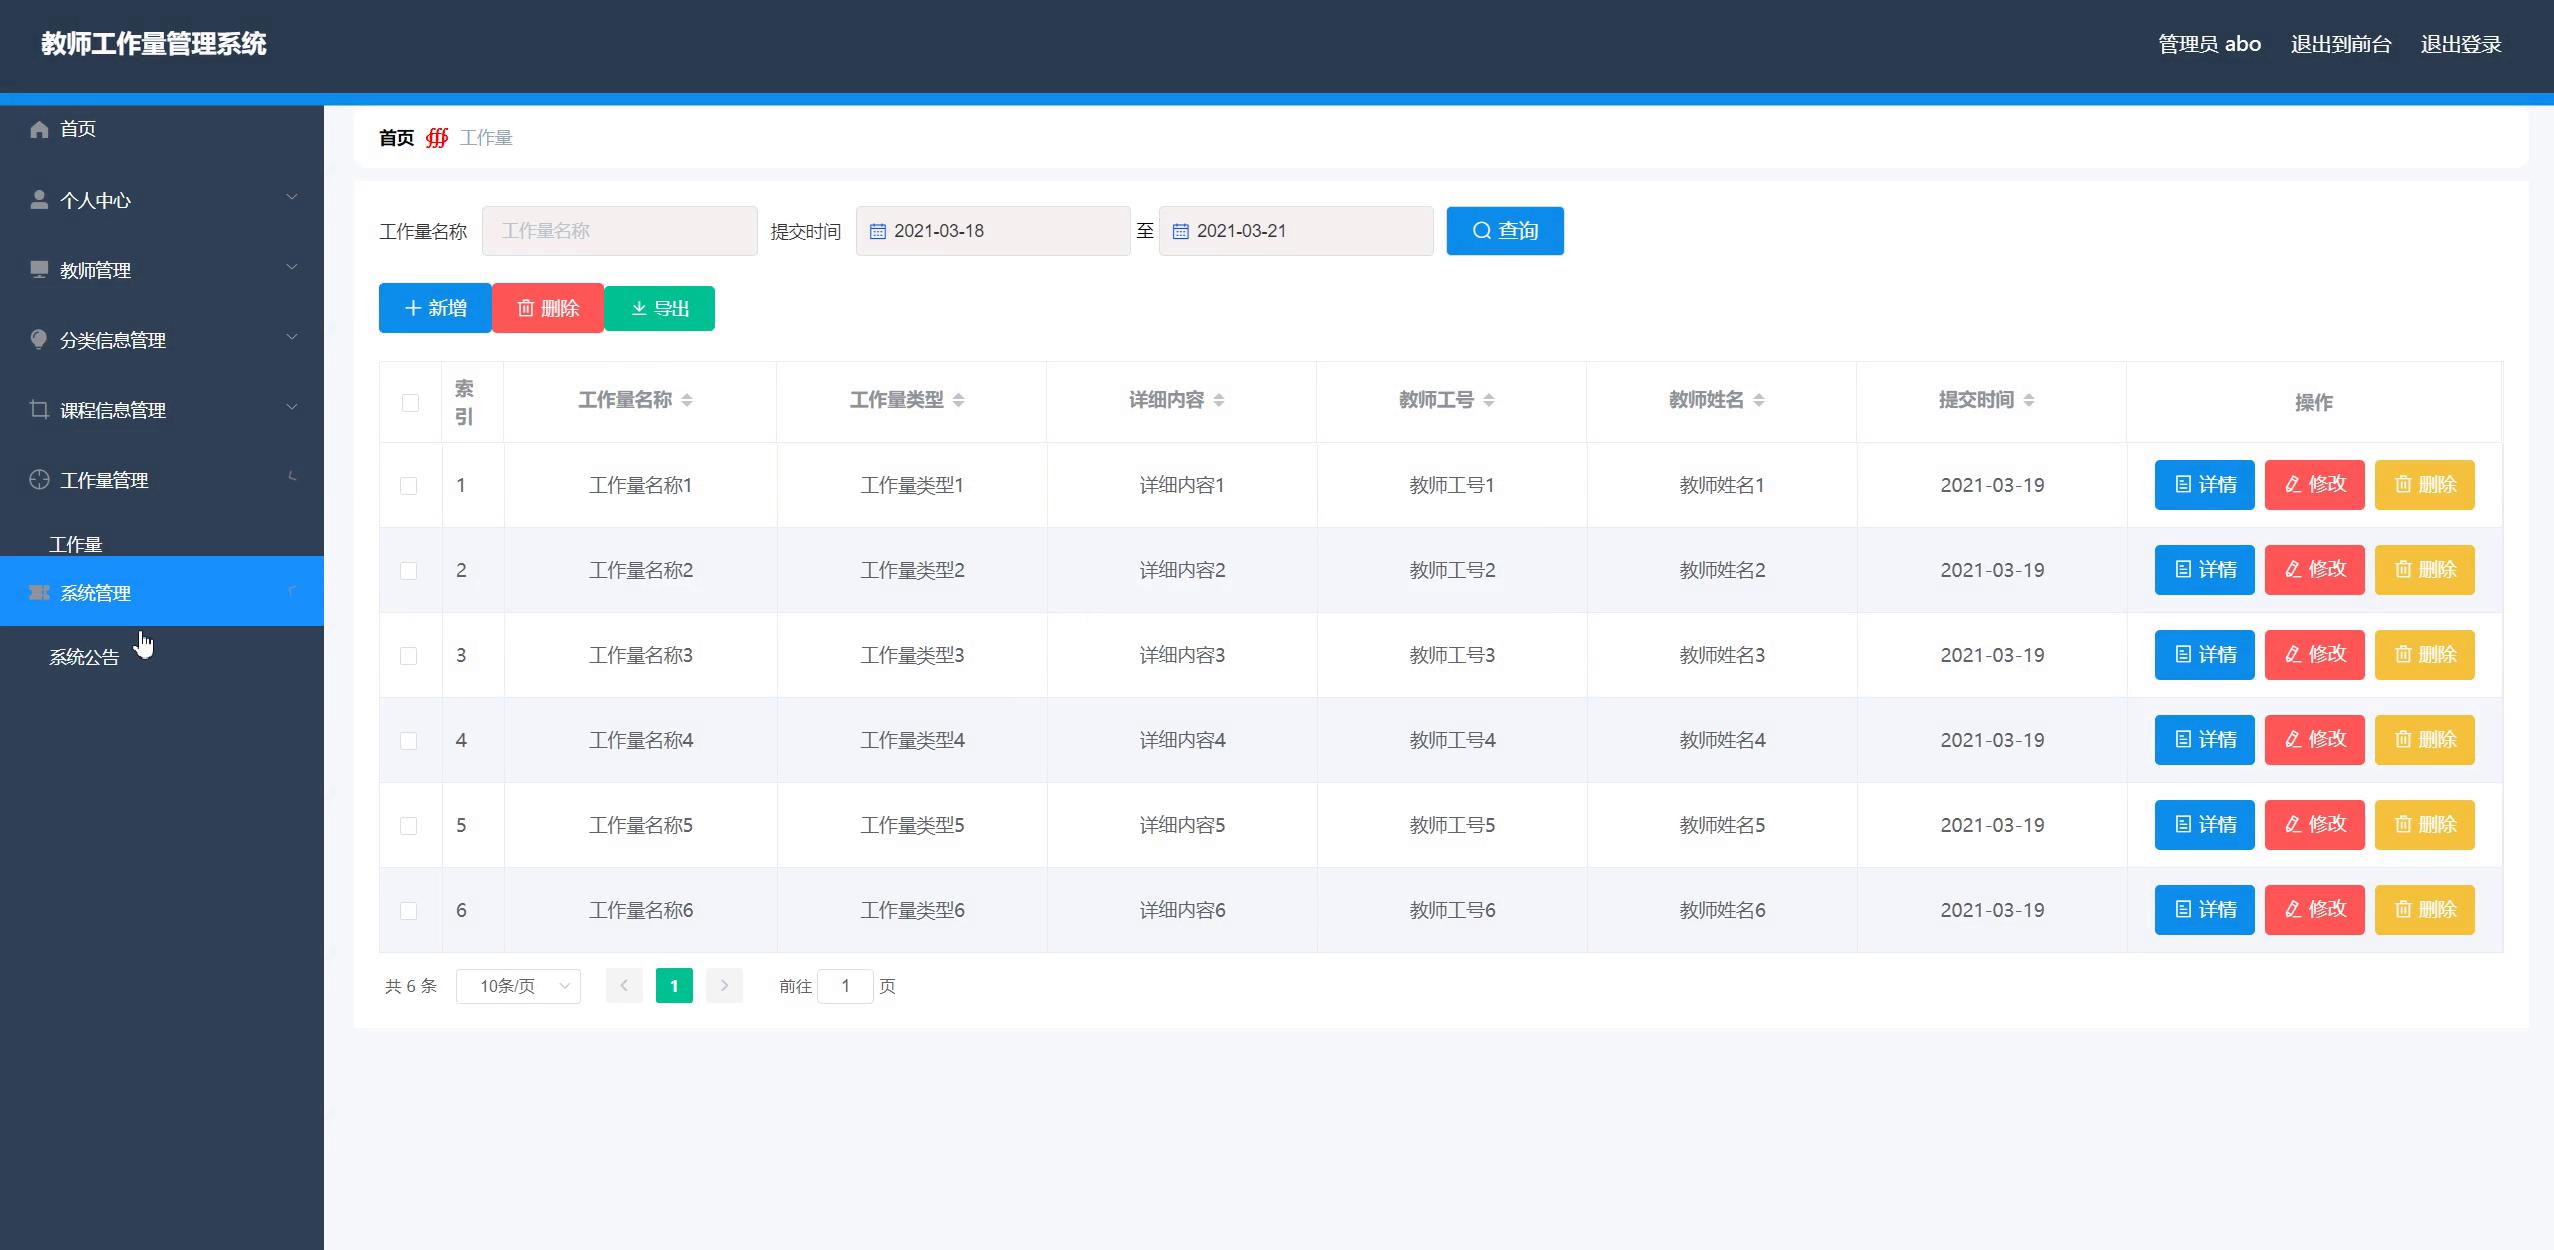Click the red 删除 button with trash icon
Image resolution: width=2554 pixels, height=1250 pixels.
(x=548, y=308)
